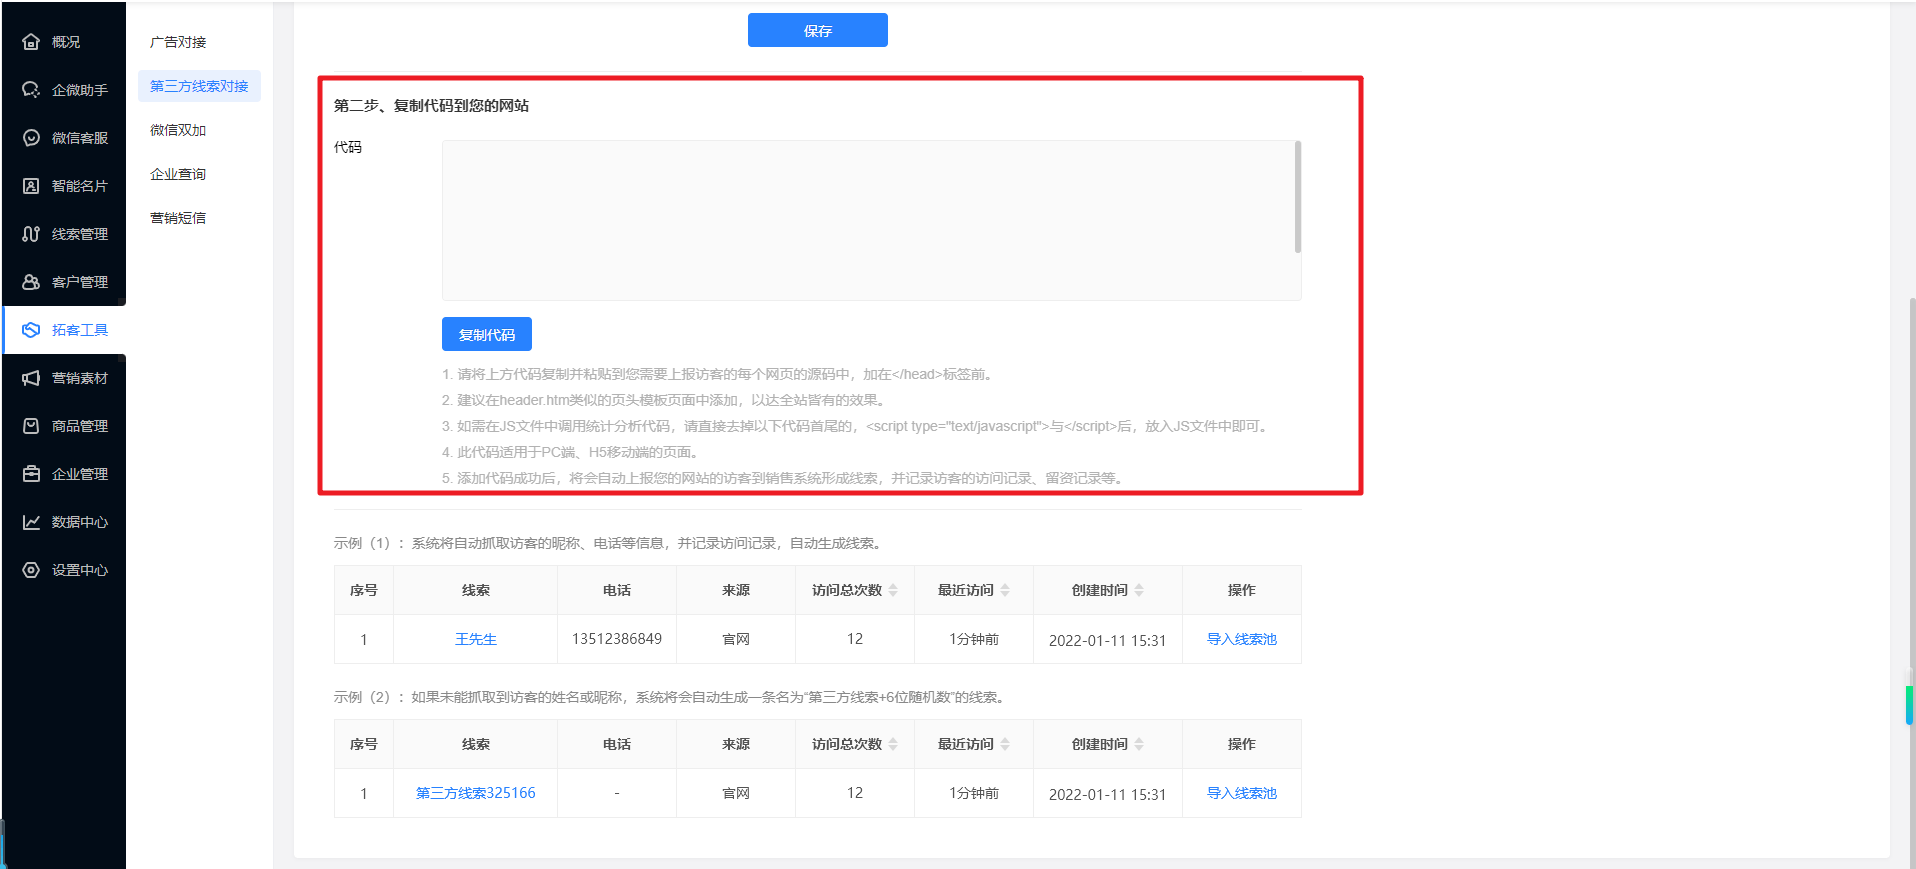The width and height of the screenshot is (1916, 869).
Task: Open 数据中心 via its chart icon
Action: [x=31, y=522]
